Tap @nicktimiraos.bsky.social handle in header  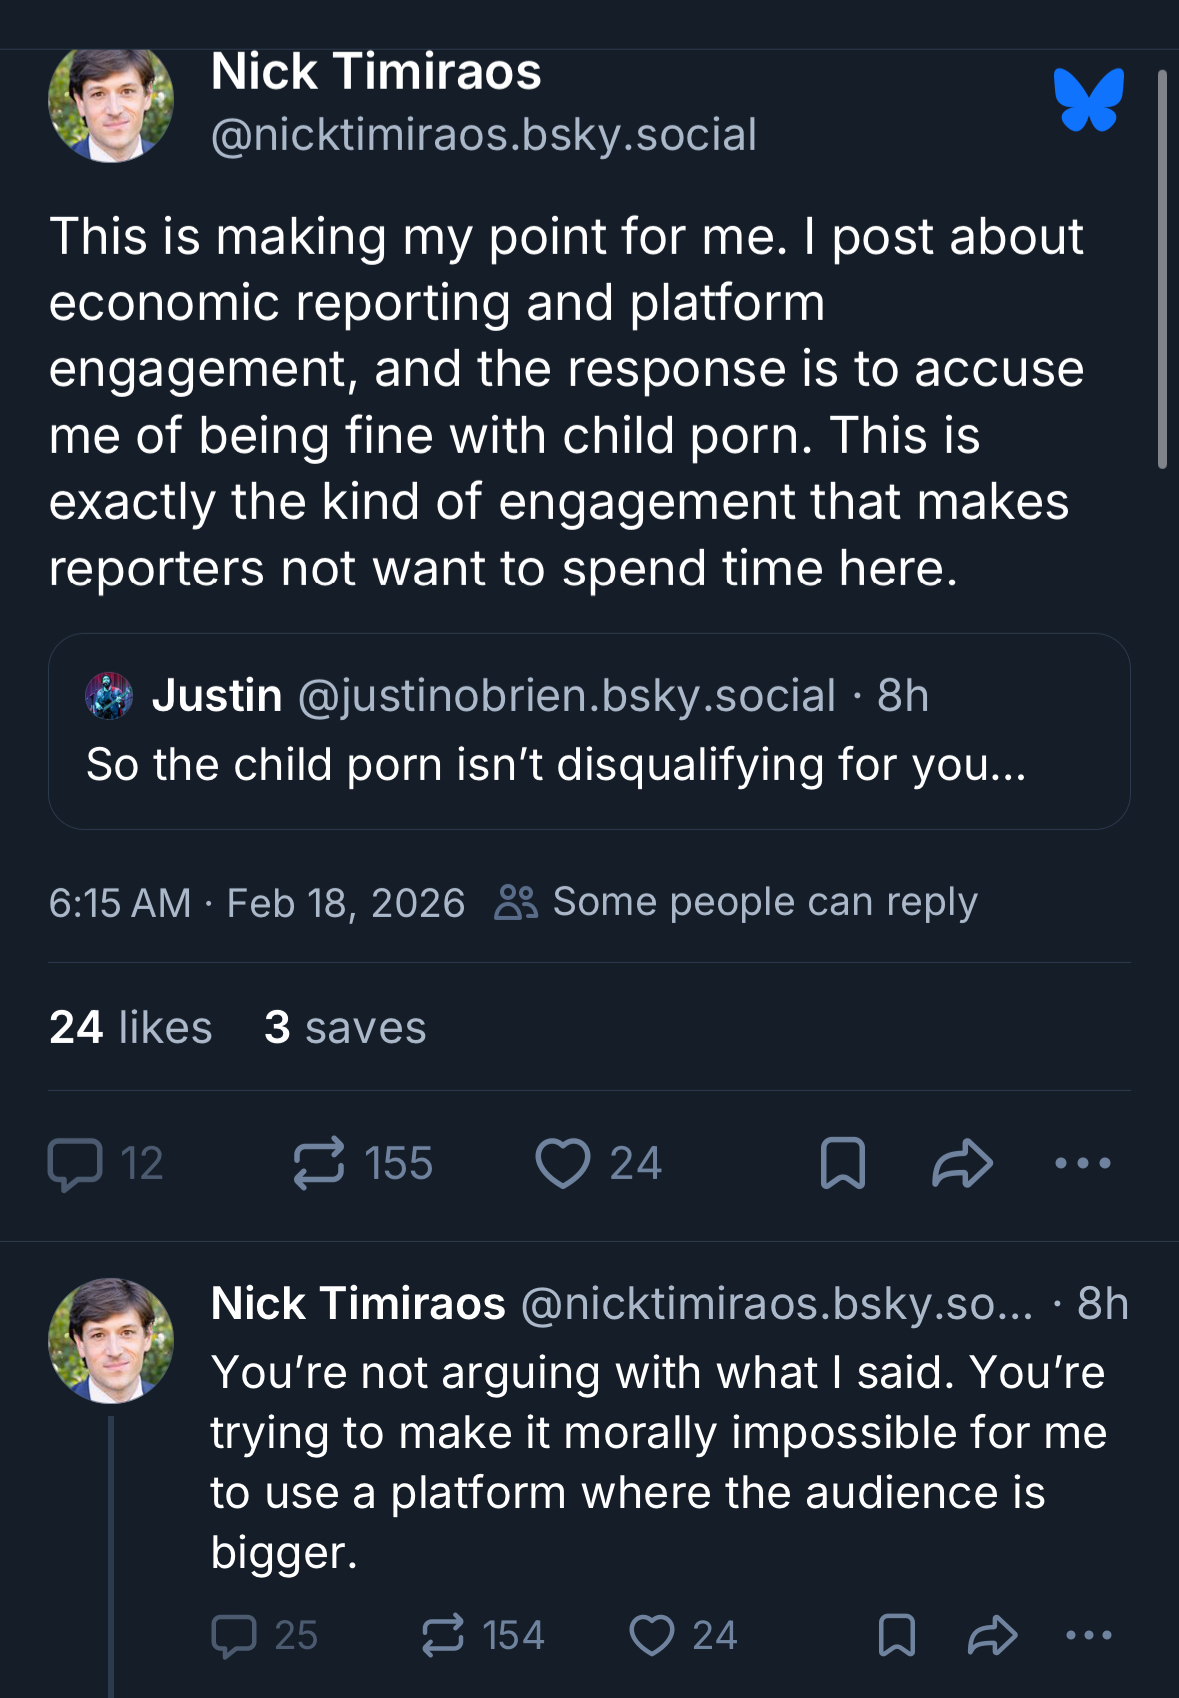click(x=484, y=135)
